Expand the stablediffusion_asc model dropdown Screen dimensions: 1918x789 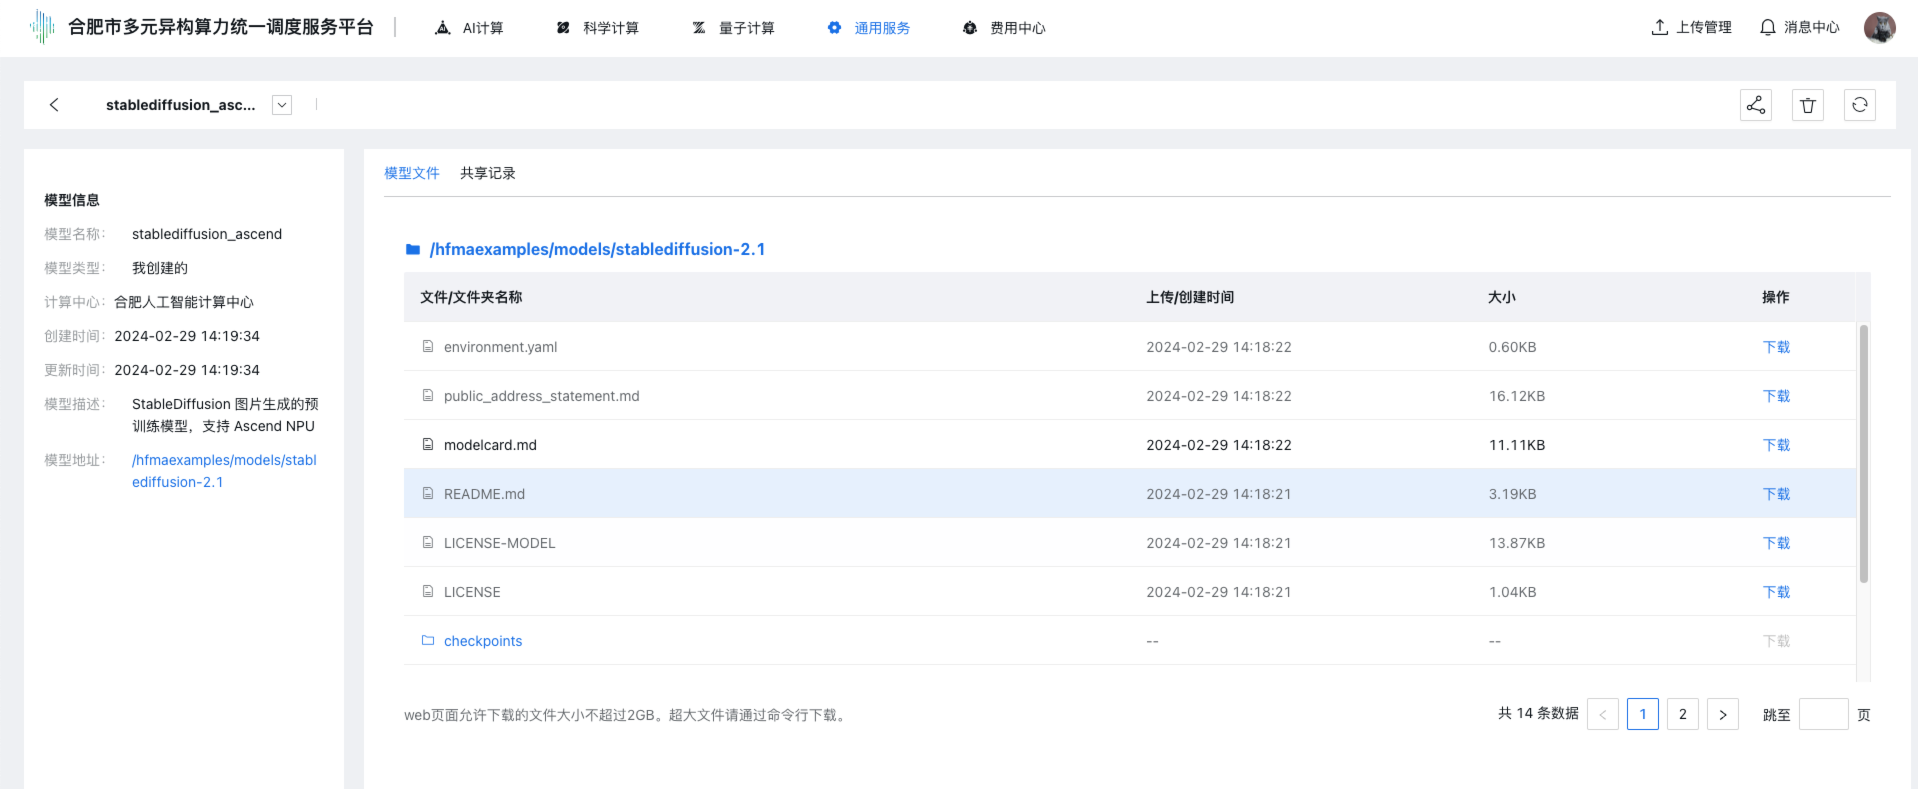click(x=282, y=105)
